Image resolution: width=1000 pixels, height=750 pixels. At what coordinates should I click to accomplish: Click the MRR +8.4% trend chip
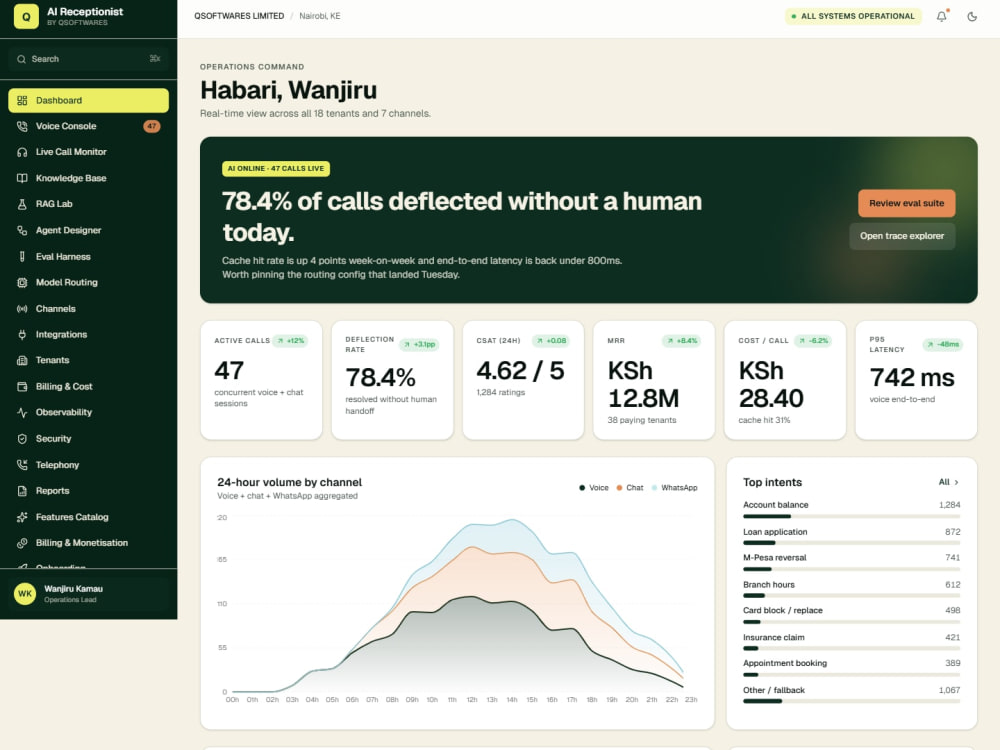(681, 341)
